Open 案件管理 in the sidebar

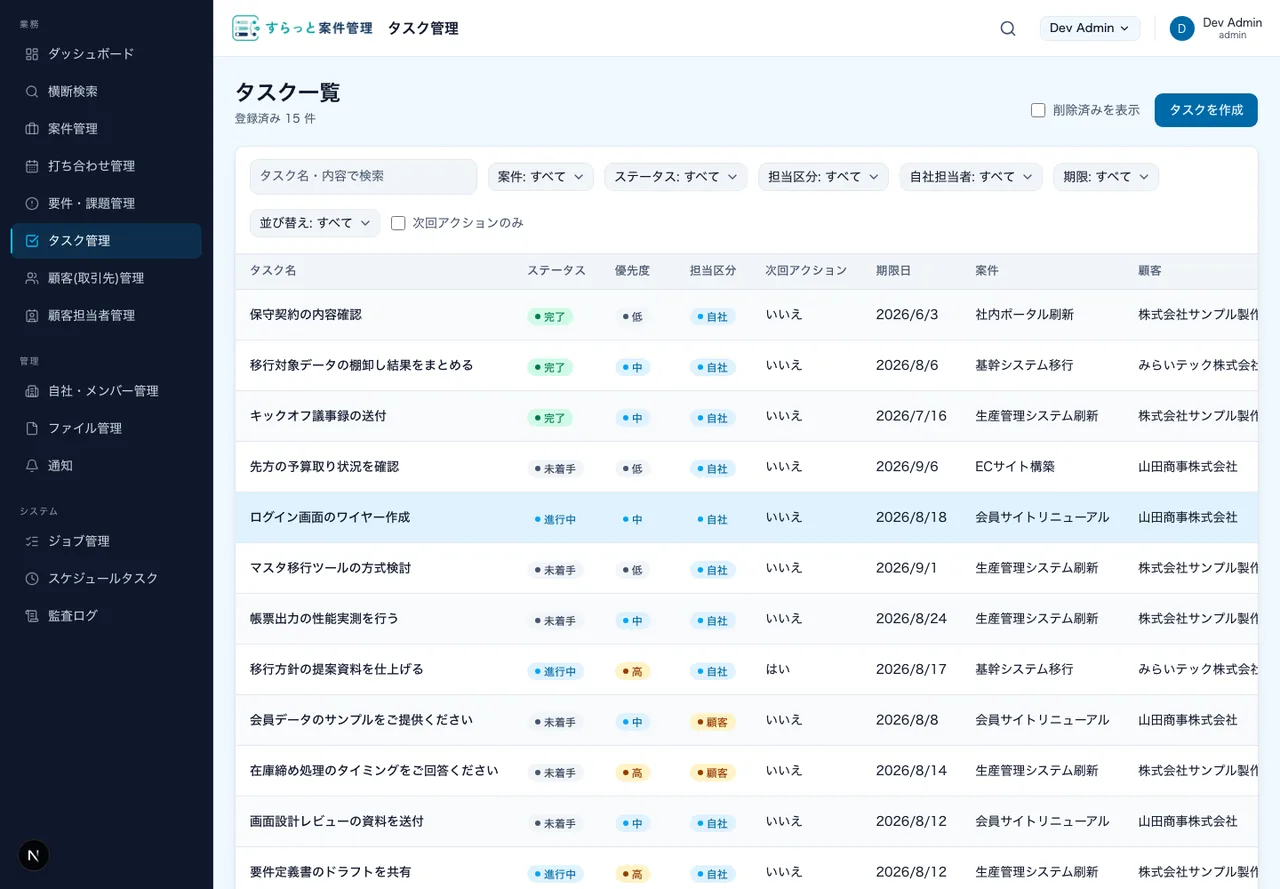106,129
